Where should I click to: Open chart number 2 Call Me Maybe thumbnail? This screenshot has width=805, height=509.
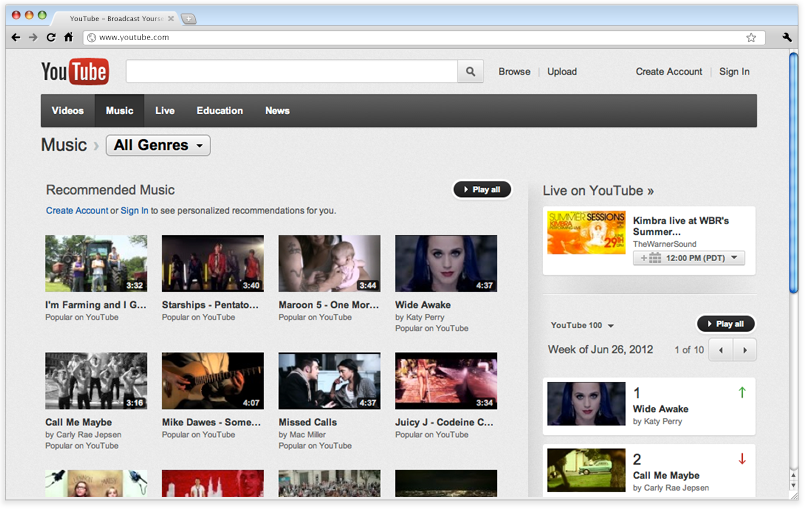click(x=586, y=470)
